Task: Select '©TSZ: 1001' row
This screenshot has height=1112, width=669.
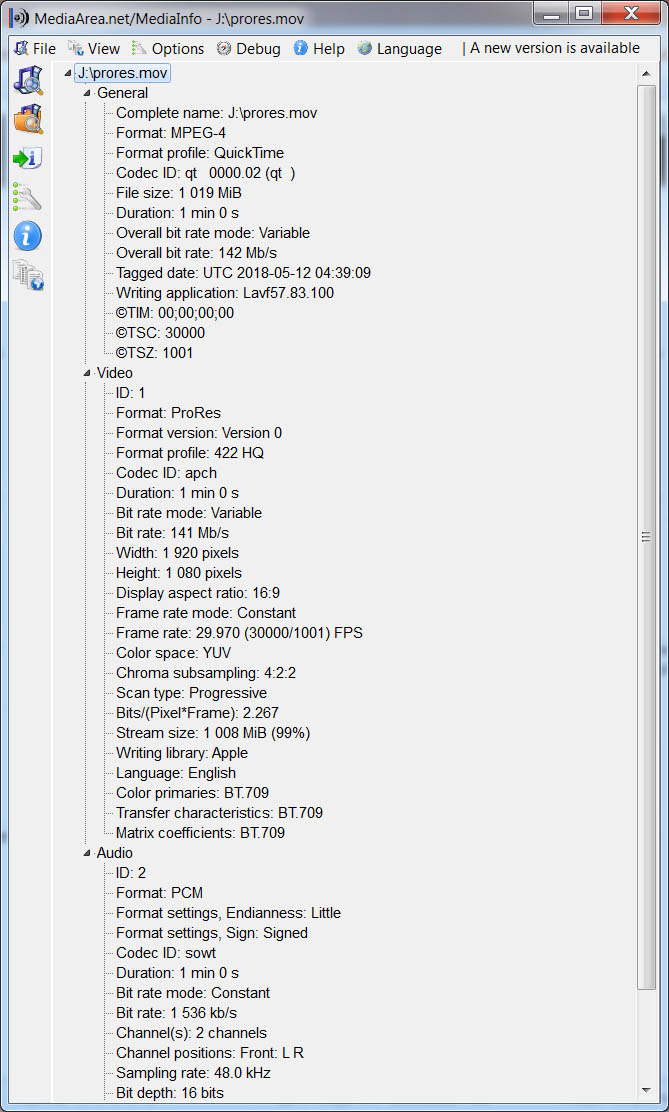Action: pyautogui.click(x=155, y=352)
